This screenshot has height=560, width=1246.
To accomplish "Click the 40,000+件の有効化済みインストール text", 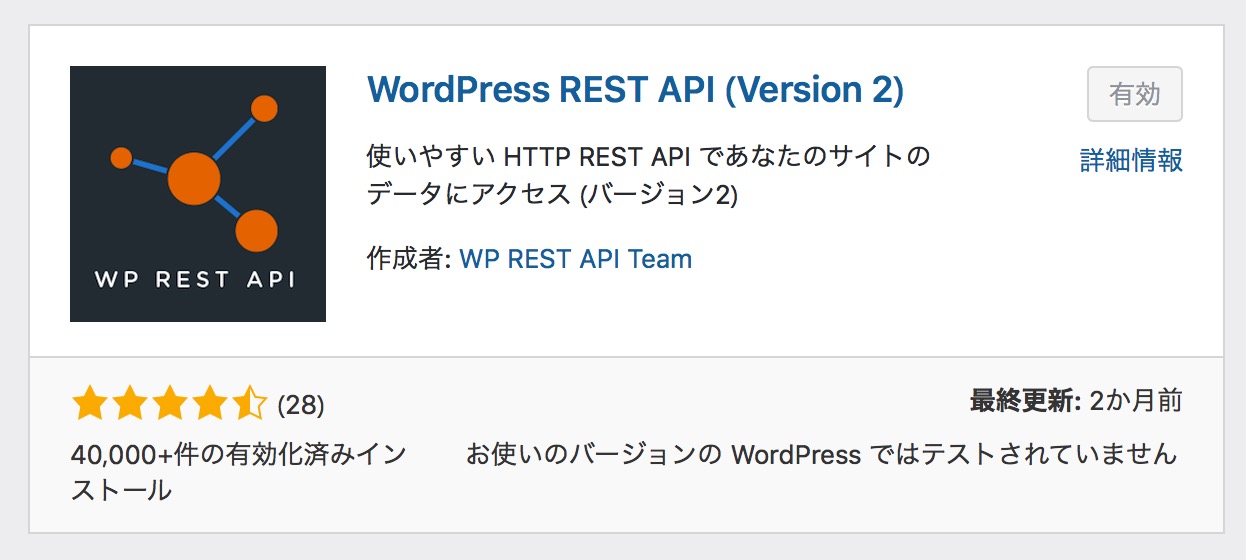I will pyautogui.click(x=239, y=472).
